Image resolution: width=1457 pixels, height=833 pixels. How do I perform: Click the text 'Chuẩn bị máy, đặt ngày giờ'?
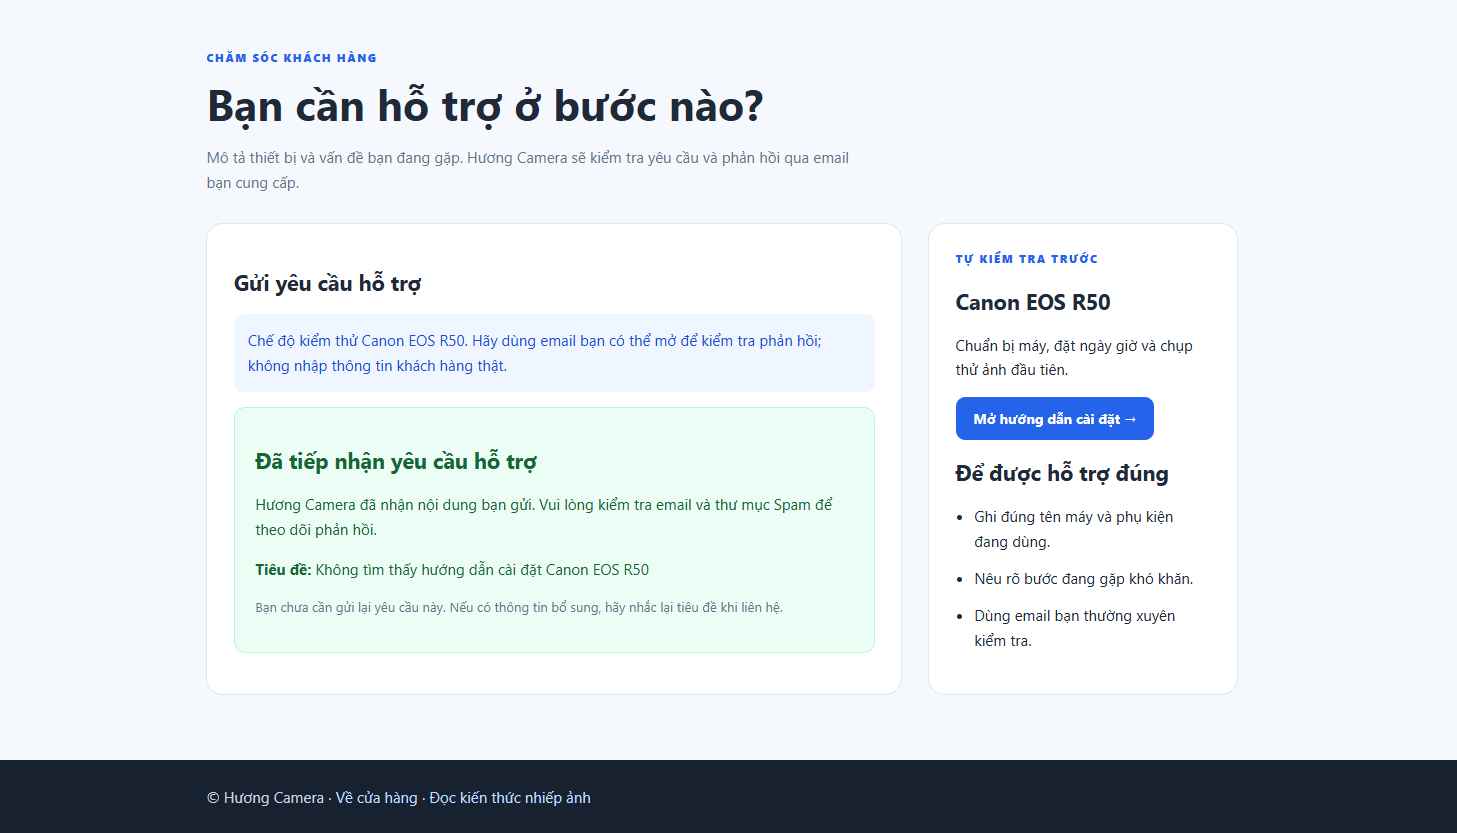click(x=1074, y=358)
